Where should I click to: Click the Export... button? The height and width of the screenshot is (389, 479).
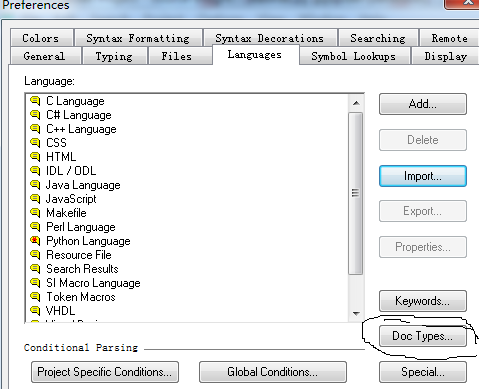pos(423,211)
